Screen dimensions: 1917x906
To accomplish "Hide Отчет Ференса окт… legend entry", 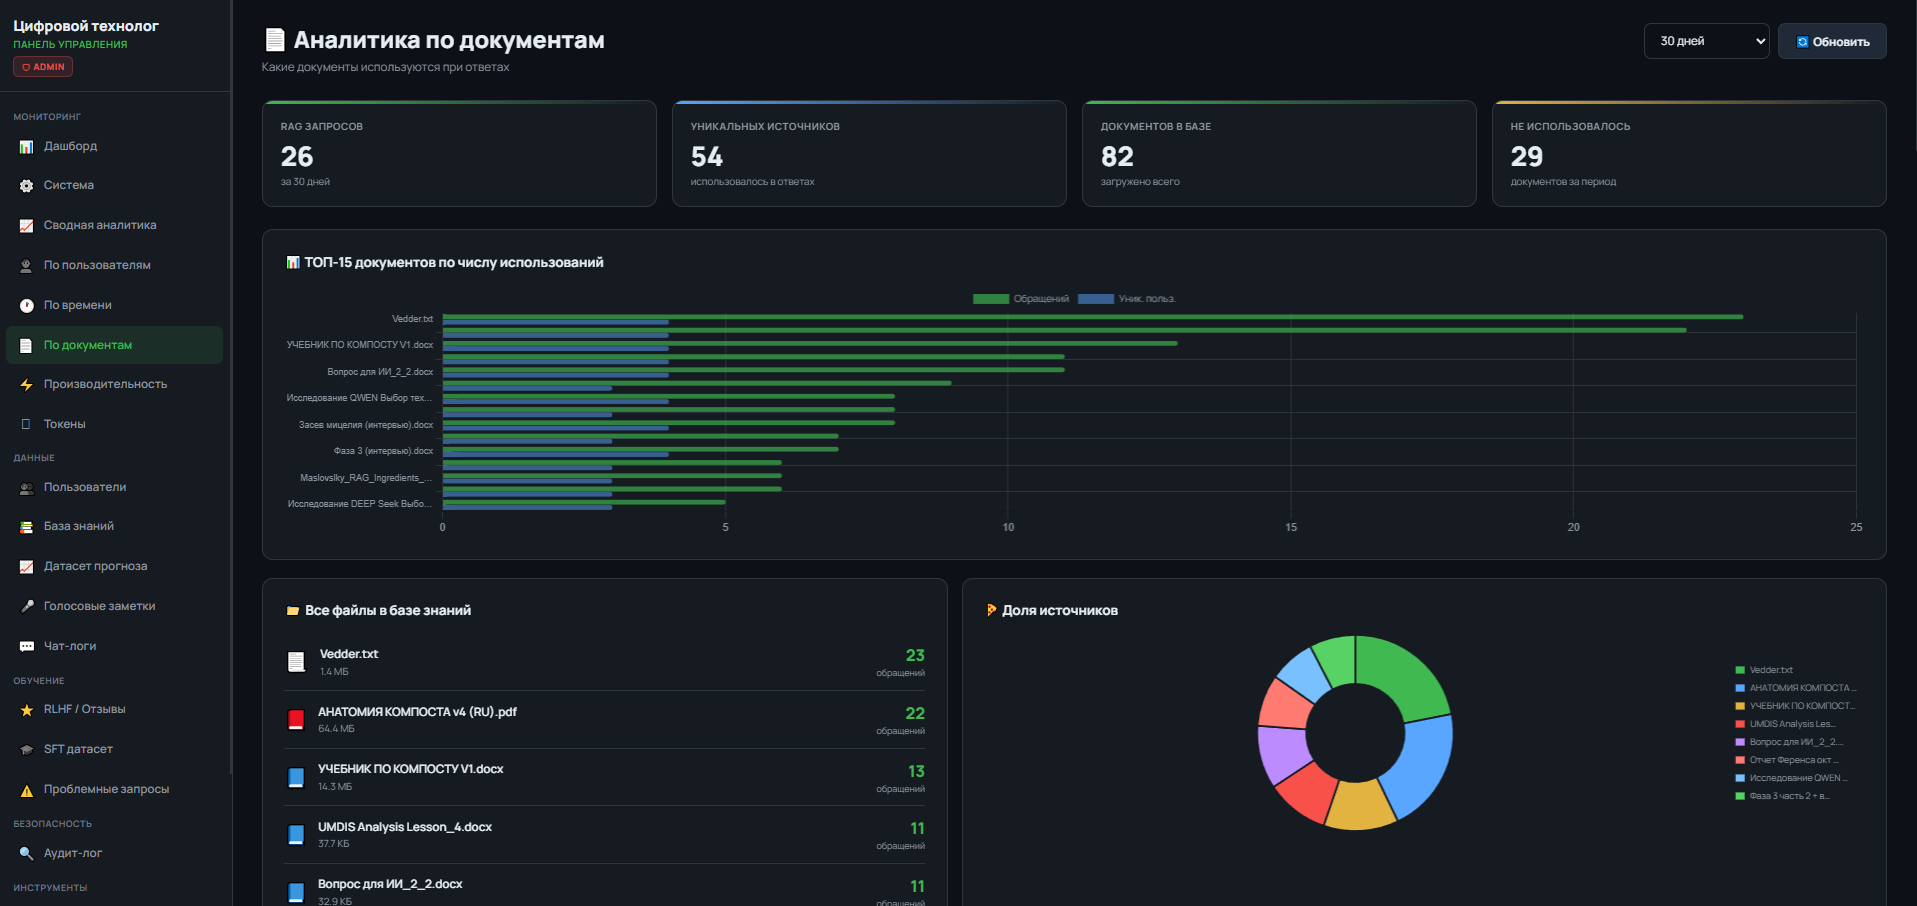I will 1787,760.
